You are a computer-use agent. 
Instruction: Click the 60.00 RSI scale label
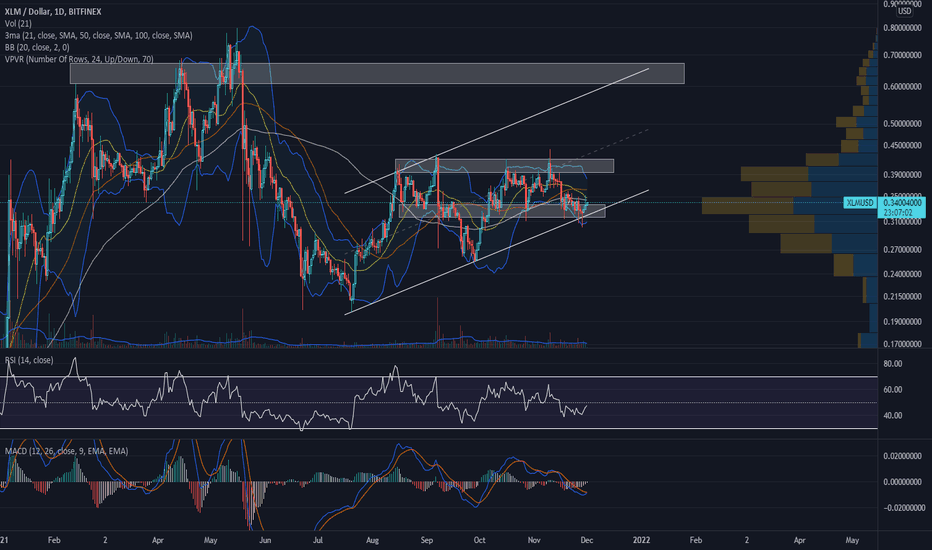tap(893, 389)
